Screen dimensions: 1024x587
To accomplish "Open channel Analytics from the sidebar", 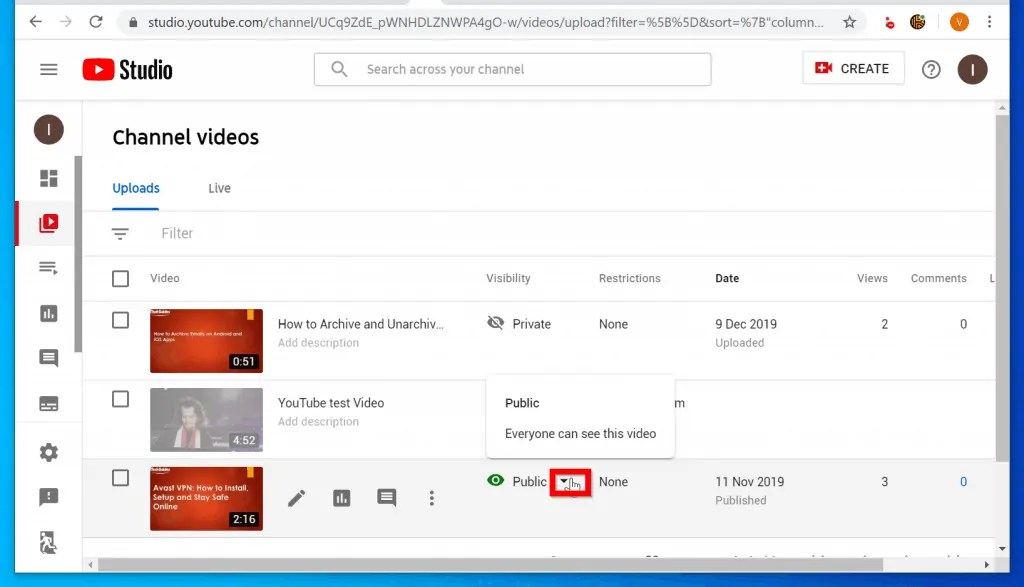I will [x=47, y=314].
